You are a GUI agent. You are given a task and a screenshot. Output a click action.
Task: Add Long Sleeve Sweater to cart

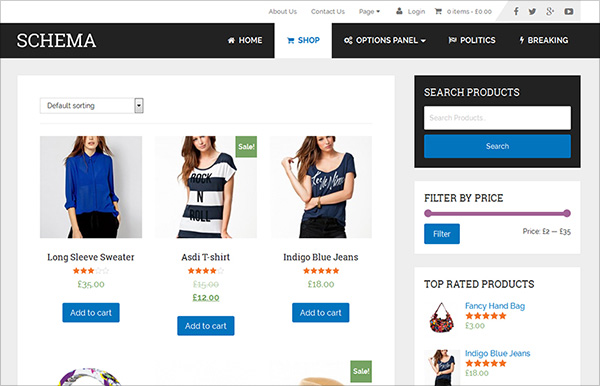click(91, 313)
